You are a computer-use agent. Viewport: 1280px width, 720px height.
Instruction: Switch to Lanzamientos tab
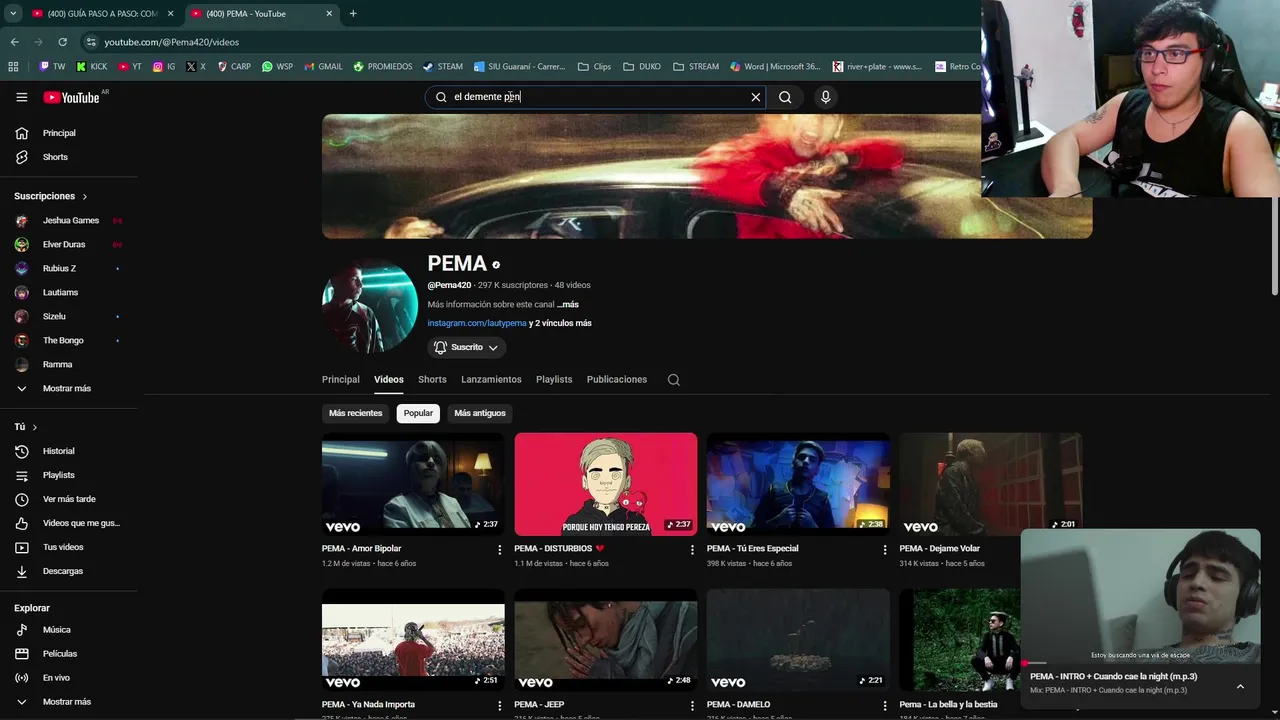pos(491,380)
